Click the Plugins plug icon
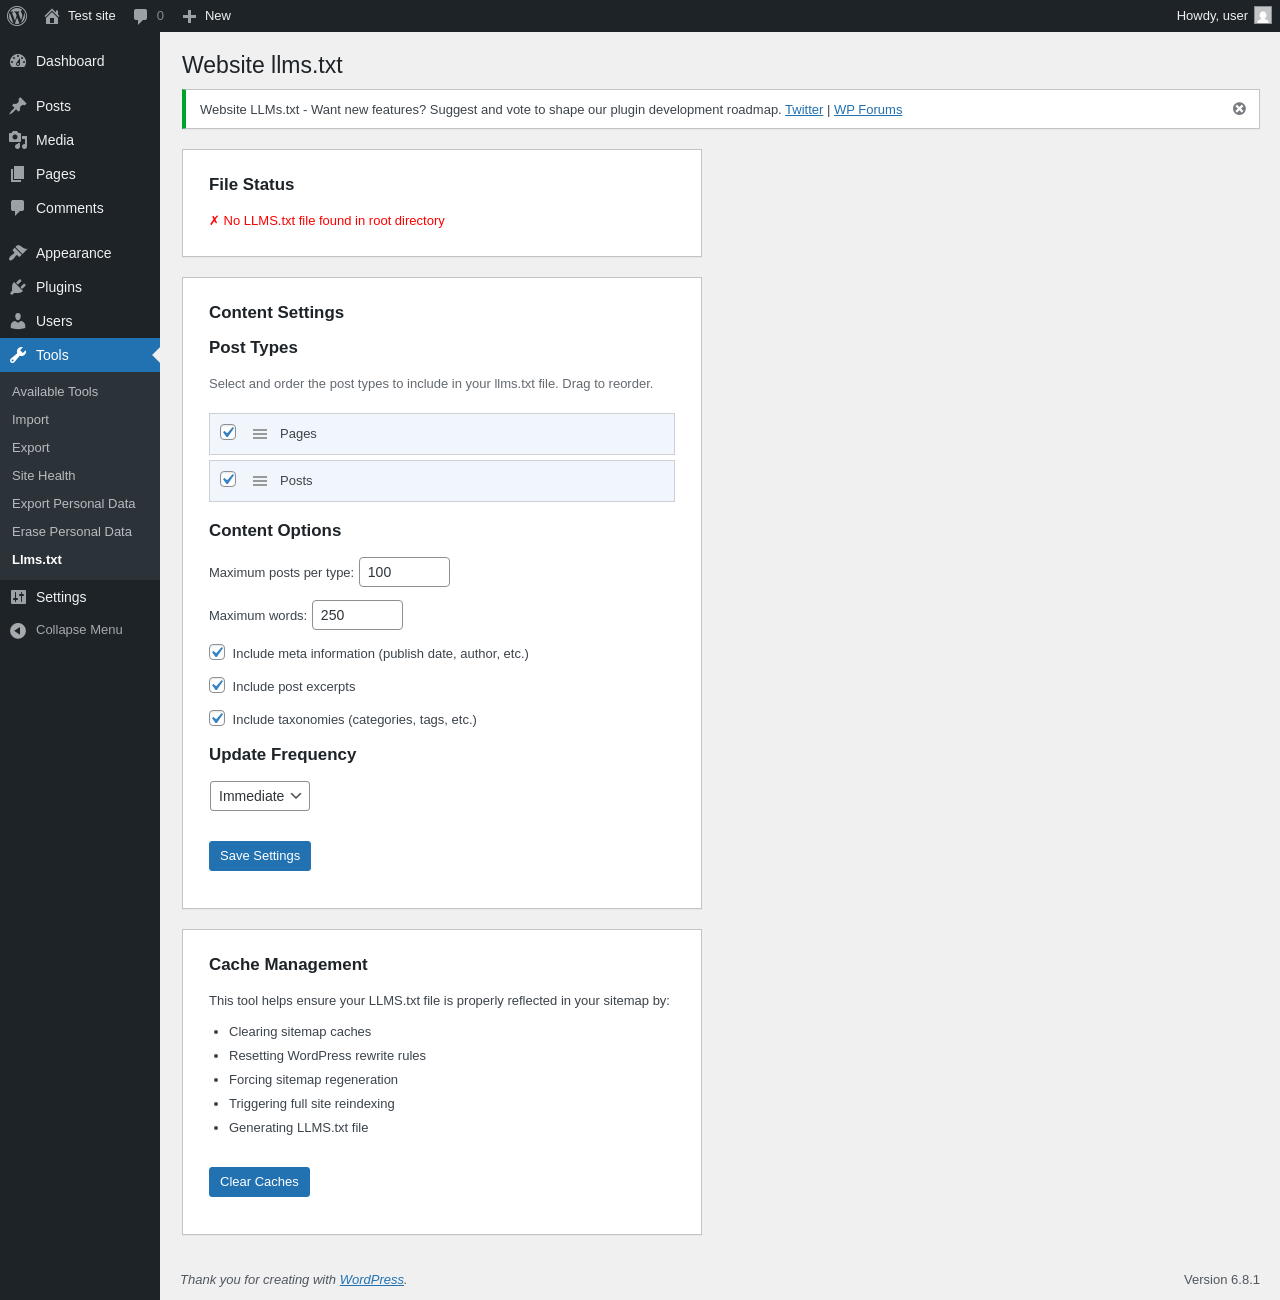This screenshot has height=1300, width=1280. coord(18,287)
